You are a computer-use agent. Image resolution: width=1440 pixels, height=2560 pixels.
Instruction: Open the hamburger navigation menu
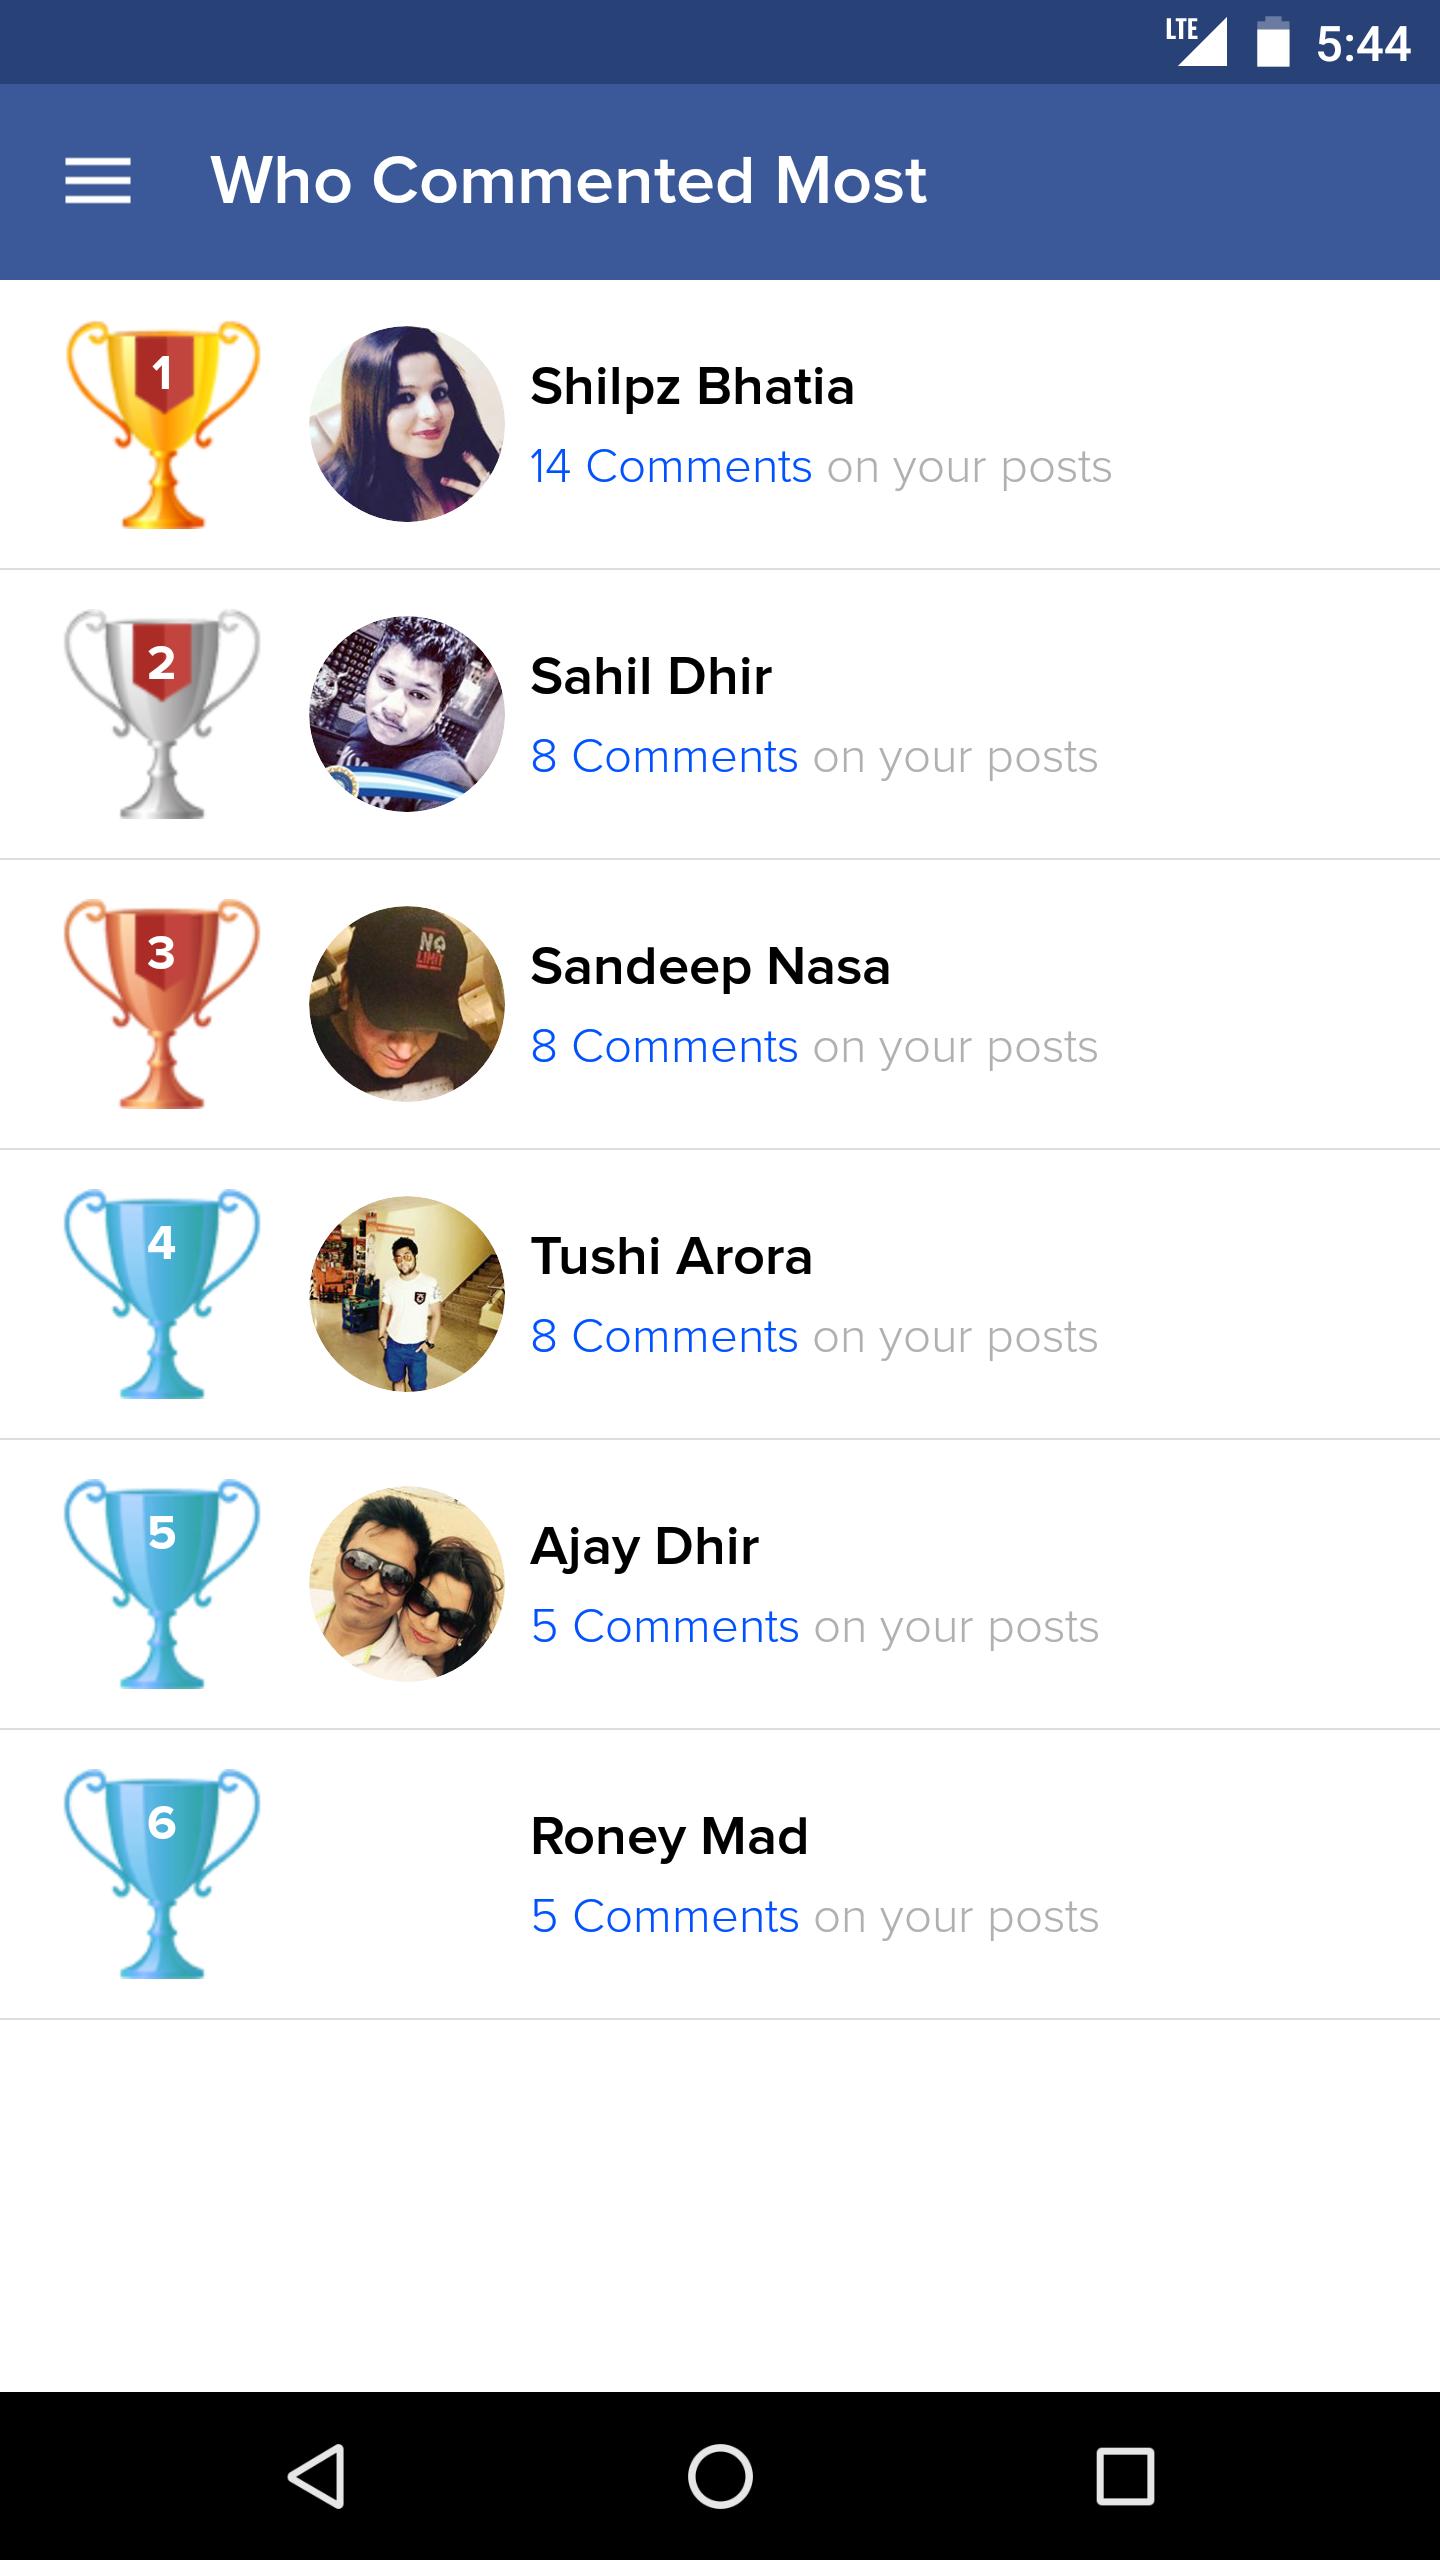(98, 181)
